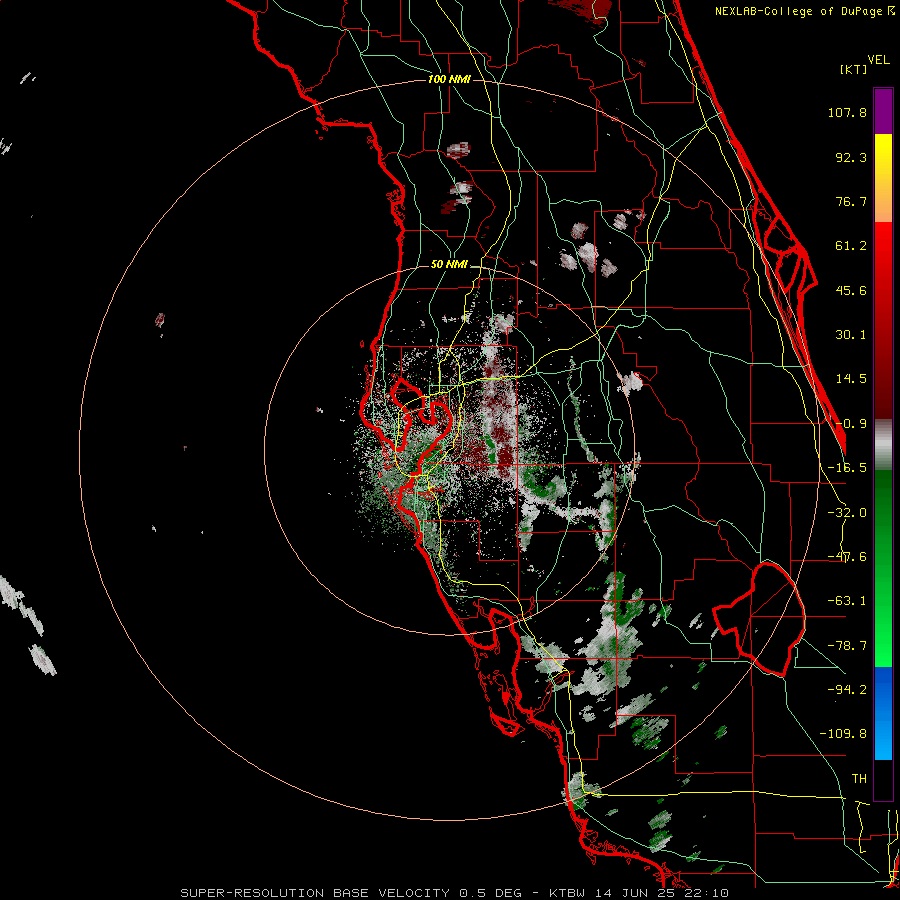Screen dimensions: 900x900
Task: Pick the purple segment of the color bar
Action: click(883, 112)
